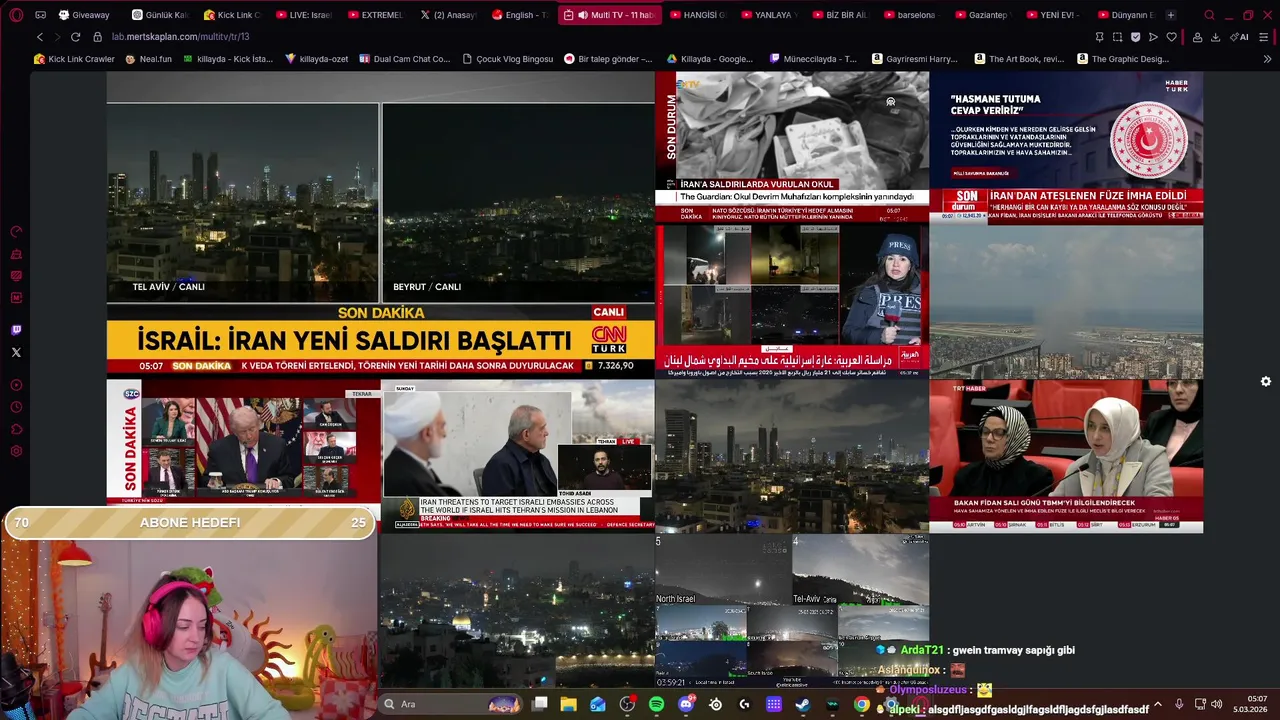Expand hidden system tray icons chevron
Screen dimensions: 1280x720
coord(1158,704)
